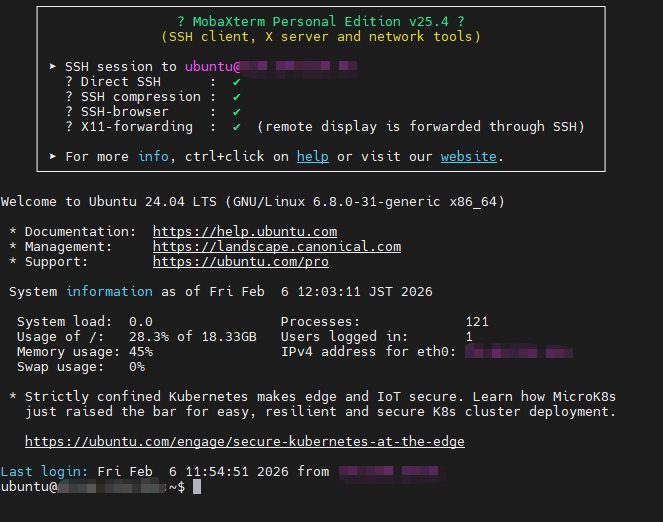Open the 'help' link in the MobaXterm banner
663x522 pixels.
[x=312, y=157]
